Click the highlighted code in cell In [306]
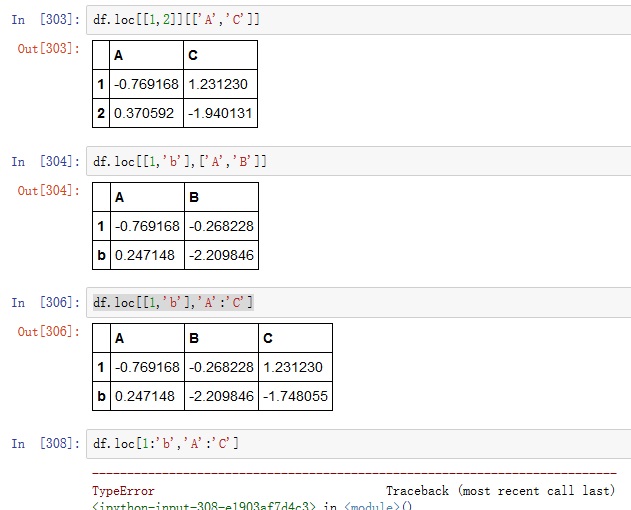This screenshot has width=631, height=510. 173,302
